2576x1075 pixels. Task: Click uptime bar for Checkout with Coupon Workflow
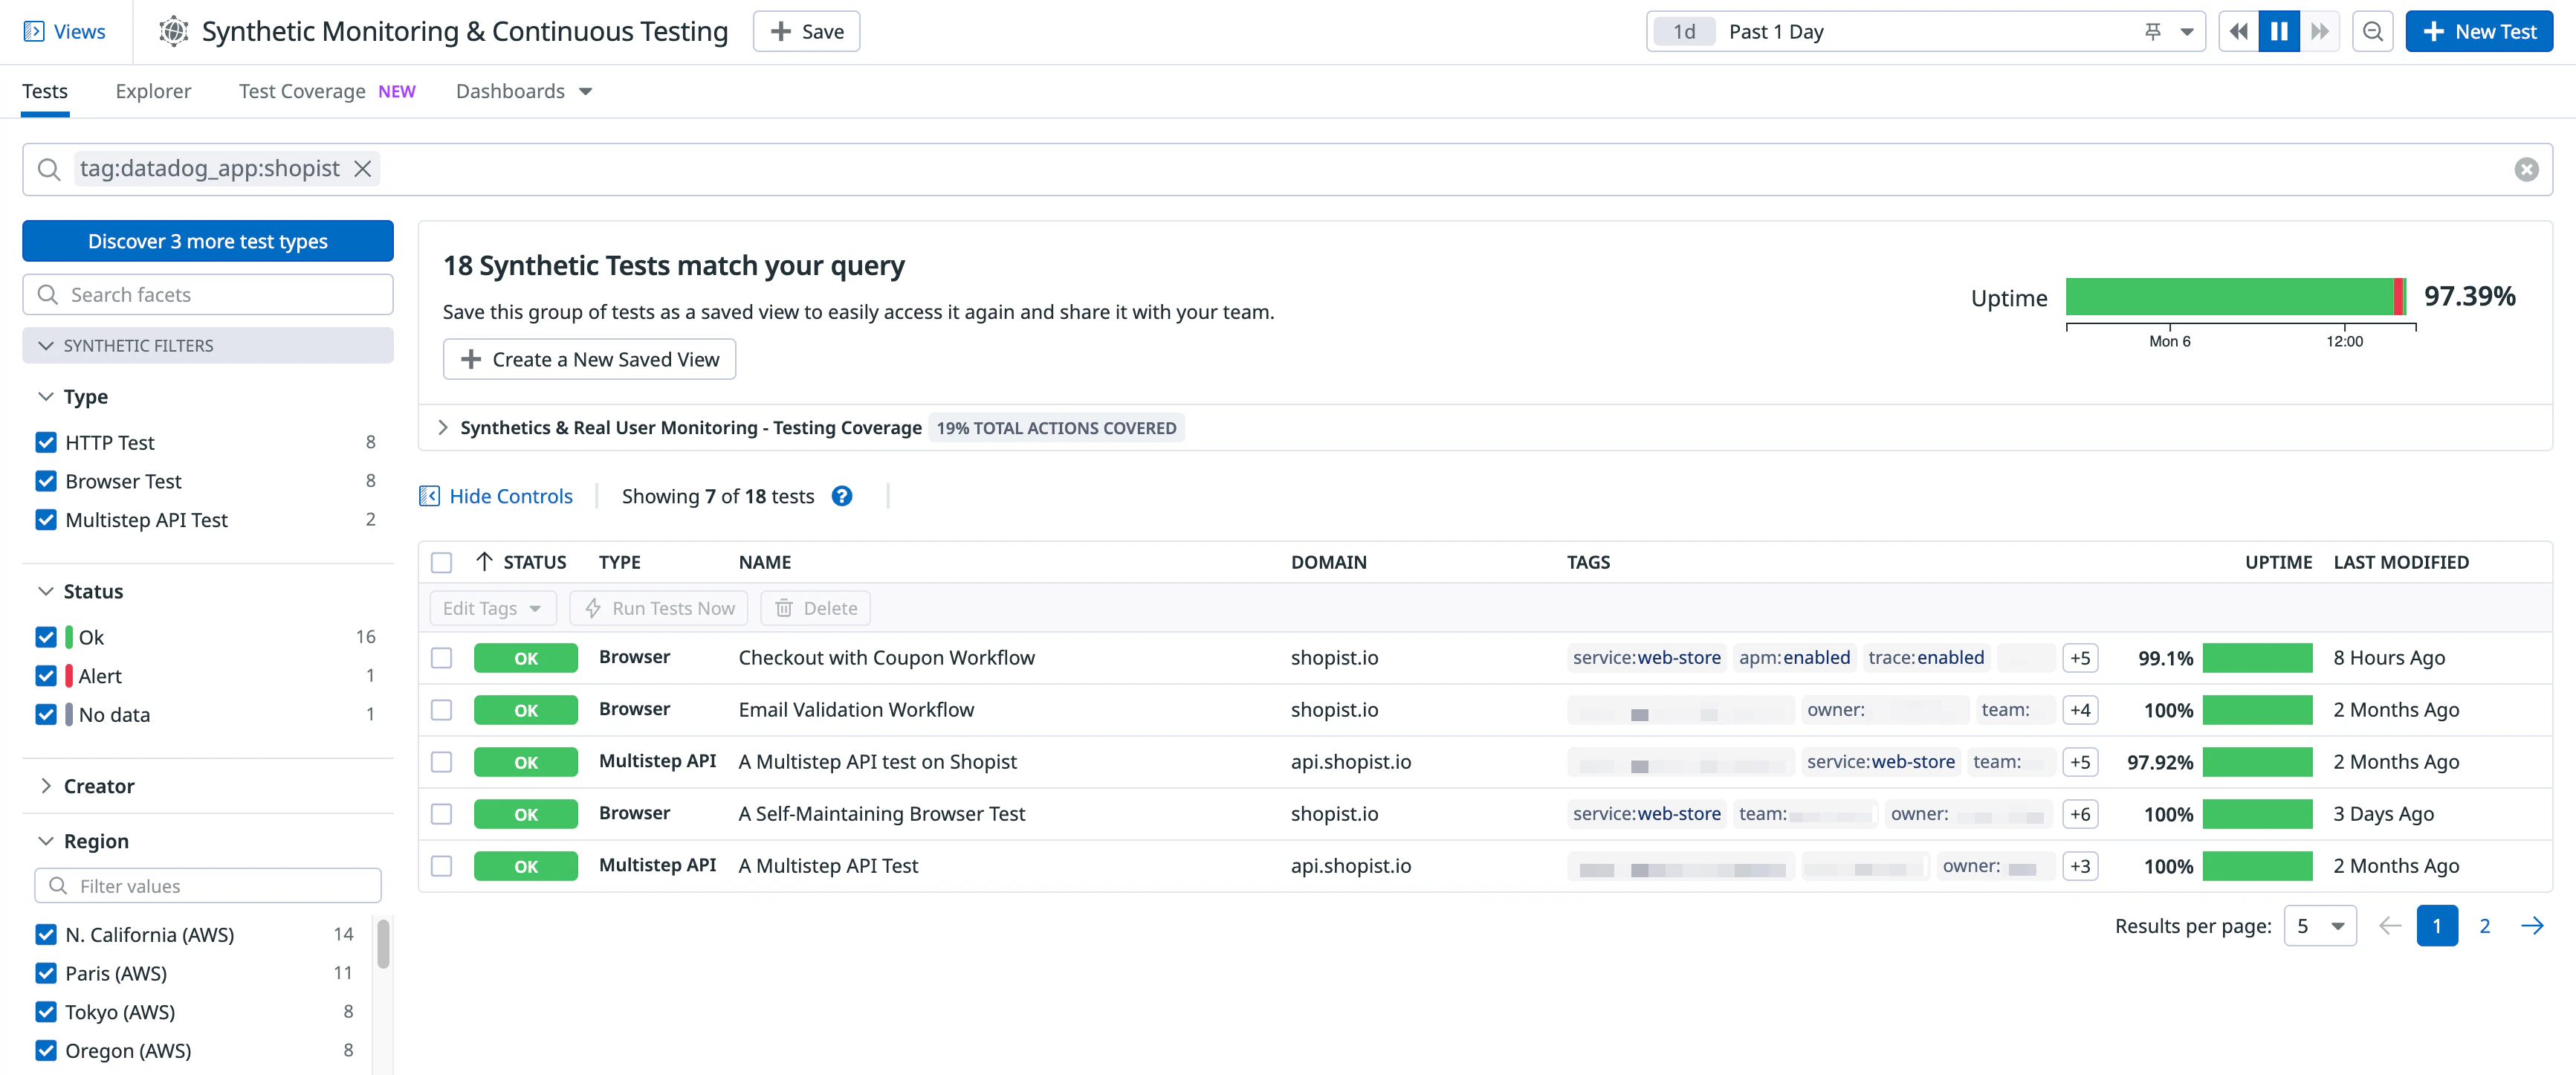pos(2258,658)
